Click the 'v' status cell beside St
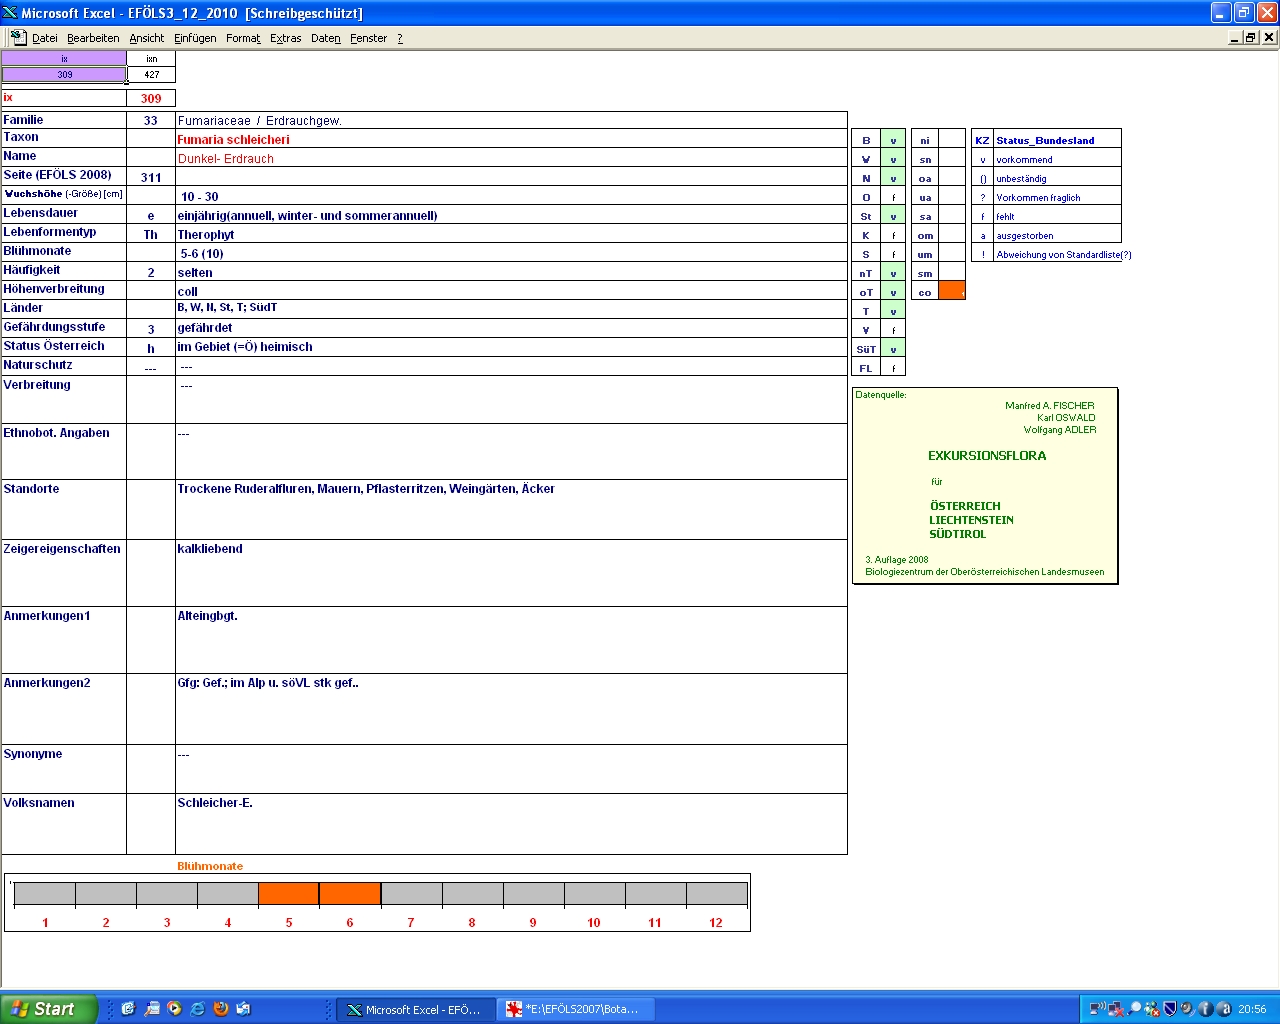This screenshot has height=1024, width=1280. tap(893, 215)
